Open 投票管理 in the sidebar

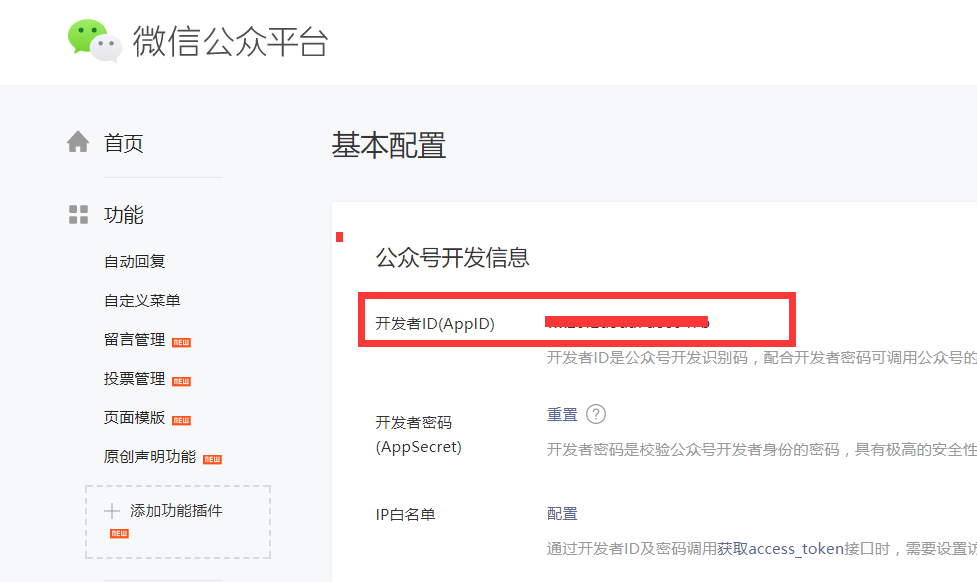(135, 379)
